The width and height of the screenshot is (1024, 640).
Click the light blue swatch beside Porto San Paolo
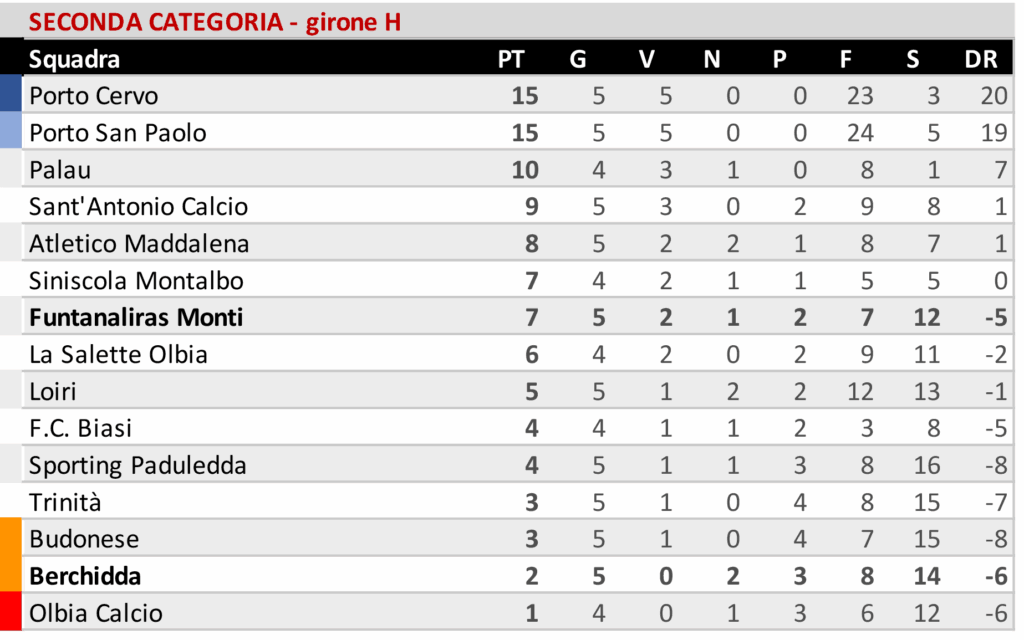pos(10,130)
